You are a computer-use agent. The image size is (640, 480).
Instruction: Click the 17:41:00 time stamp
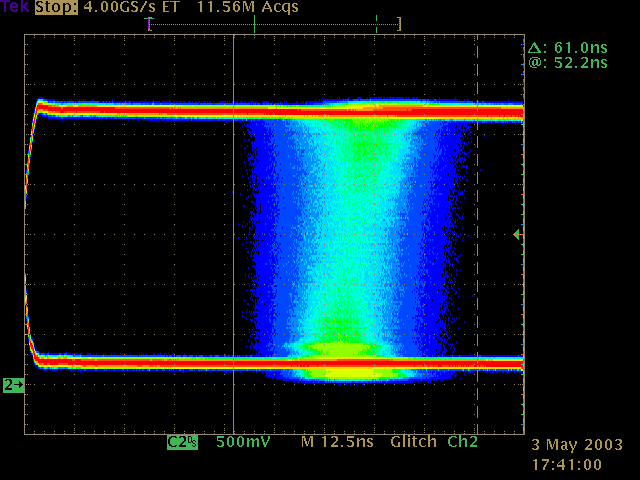tap(567, 464)
